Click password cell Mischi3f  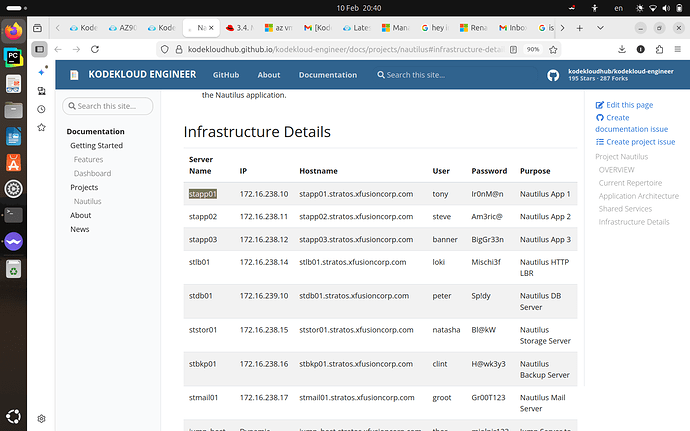486,262
